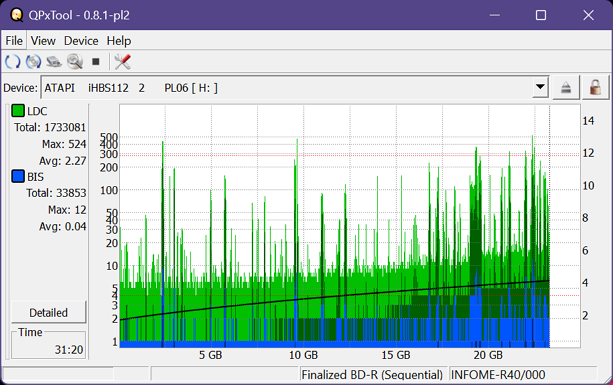
Task: Click the magnifier scan disc icon
Action: pos(75,62)
